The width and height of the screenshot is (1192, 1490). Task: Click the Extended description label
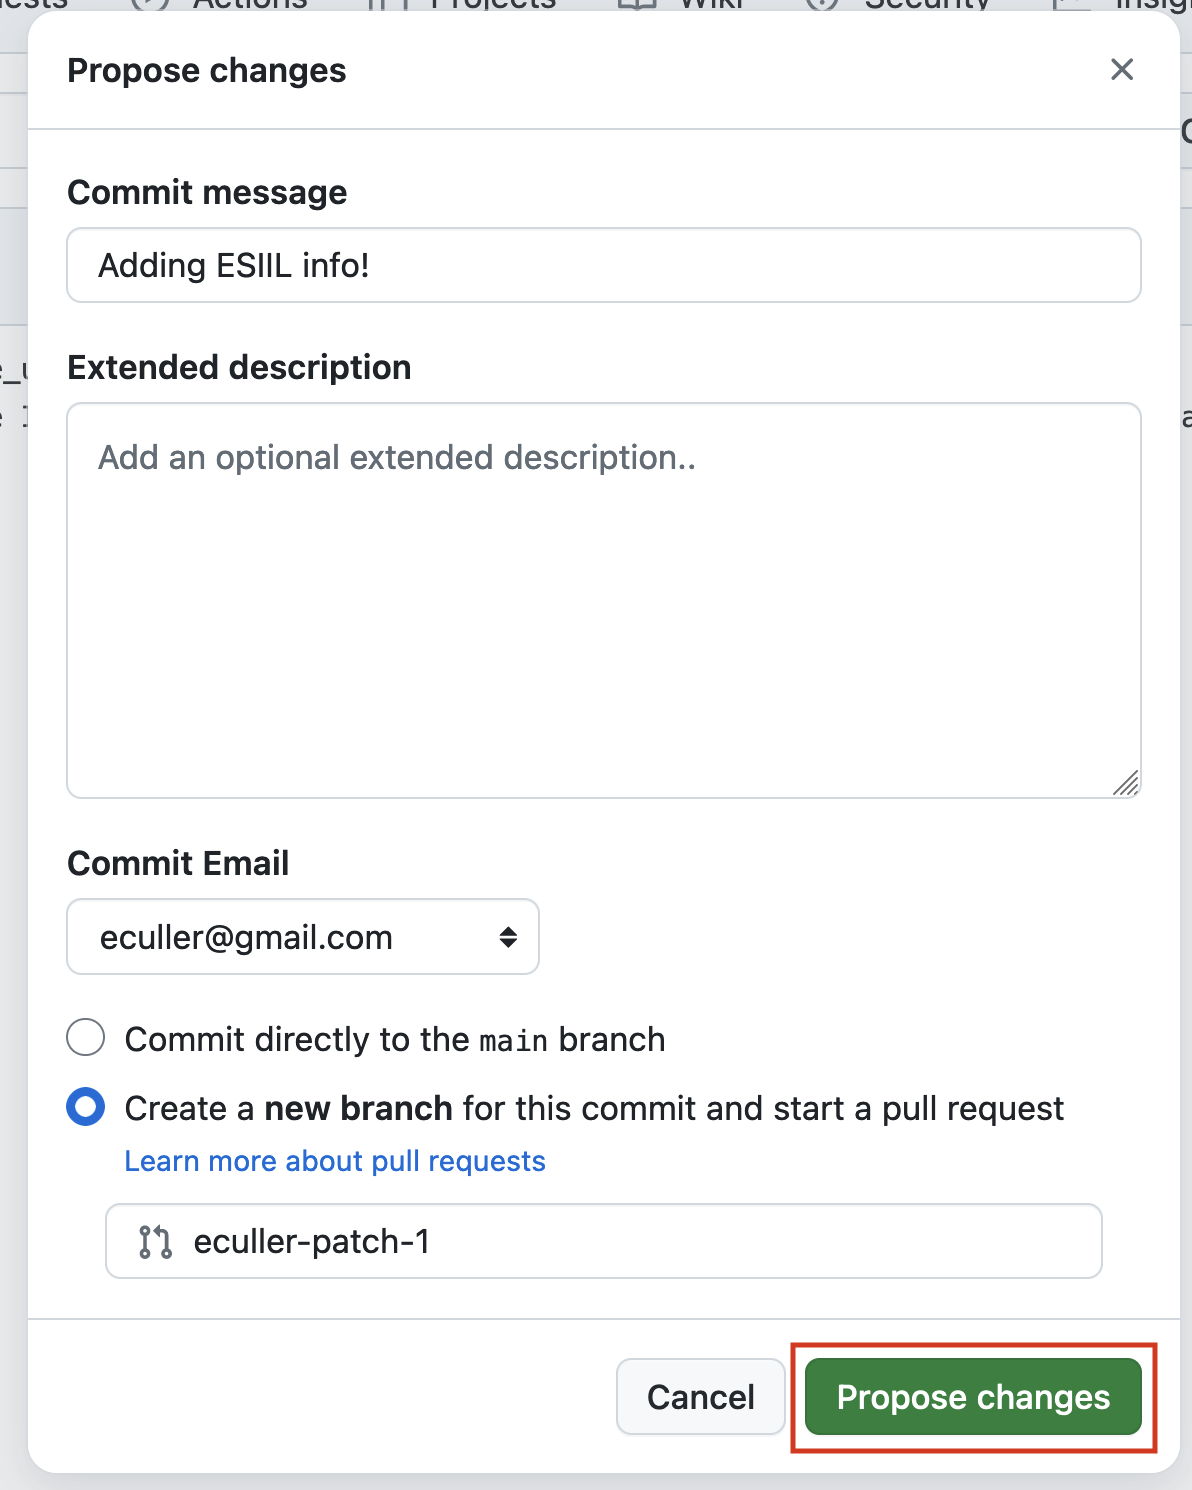[239, 367]
